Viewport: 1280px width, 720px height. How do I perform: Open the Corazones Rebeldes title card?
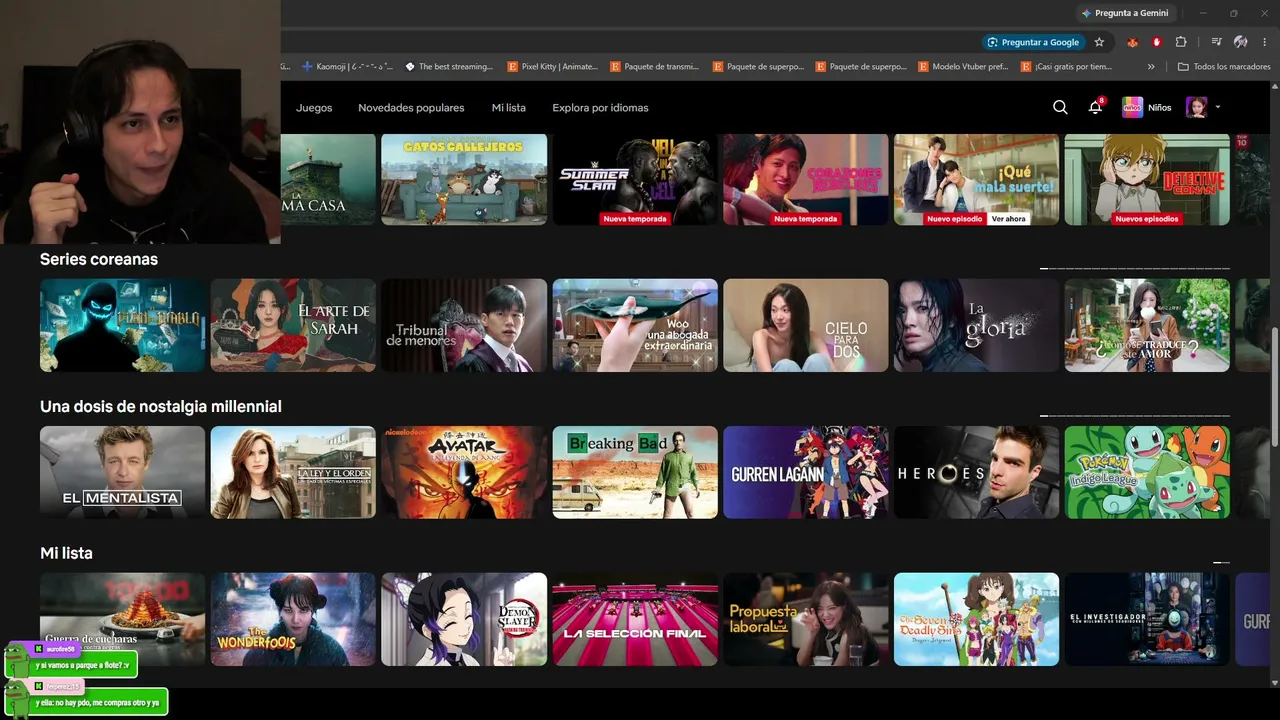806,179
